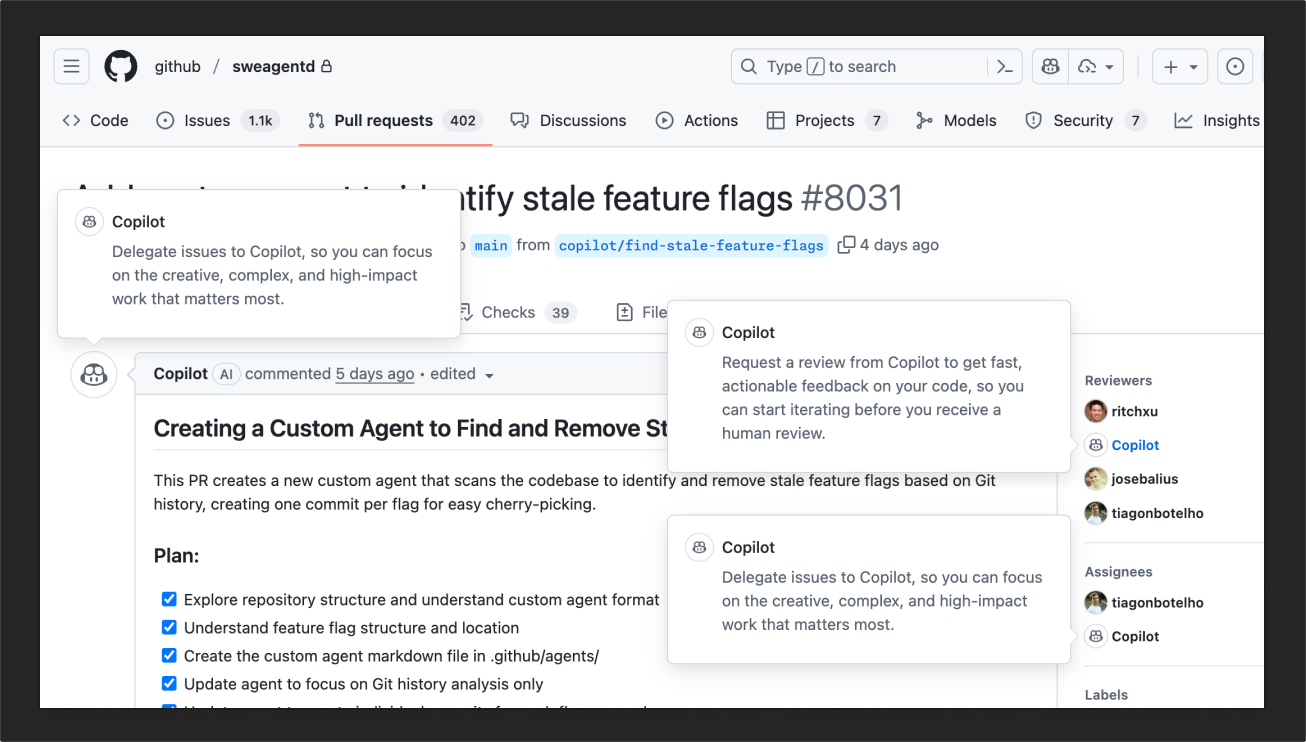Switch to the Code tab
Image resolution: width=1306 pixels, height=742 pixels.
coord(95,120)
